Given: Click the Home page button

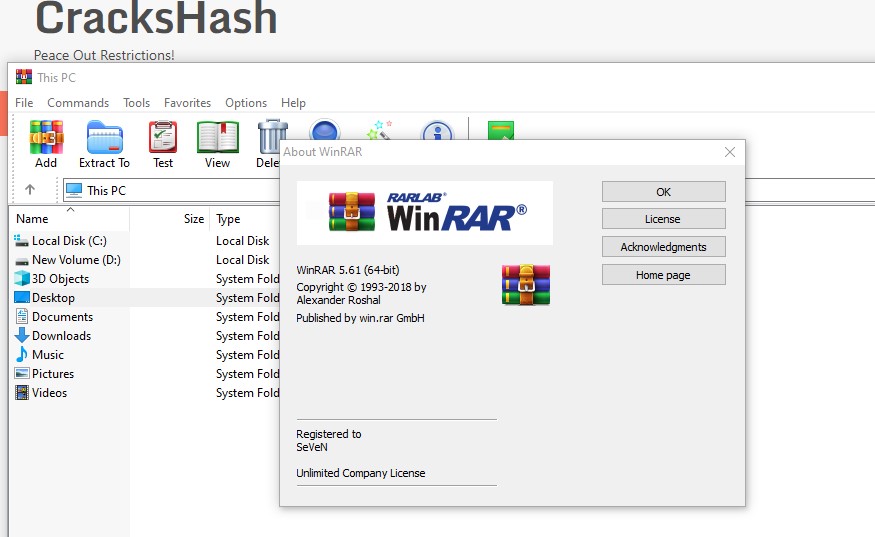Looking at the screenshot, I should pos(664,275).
